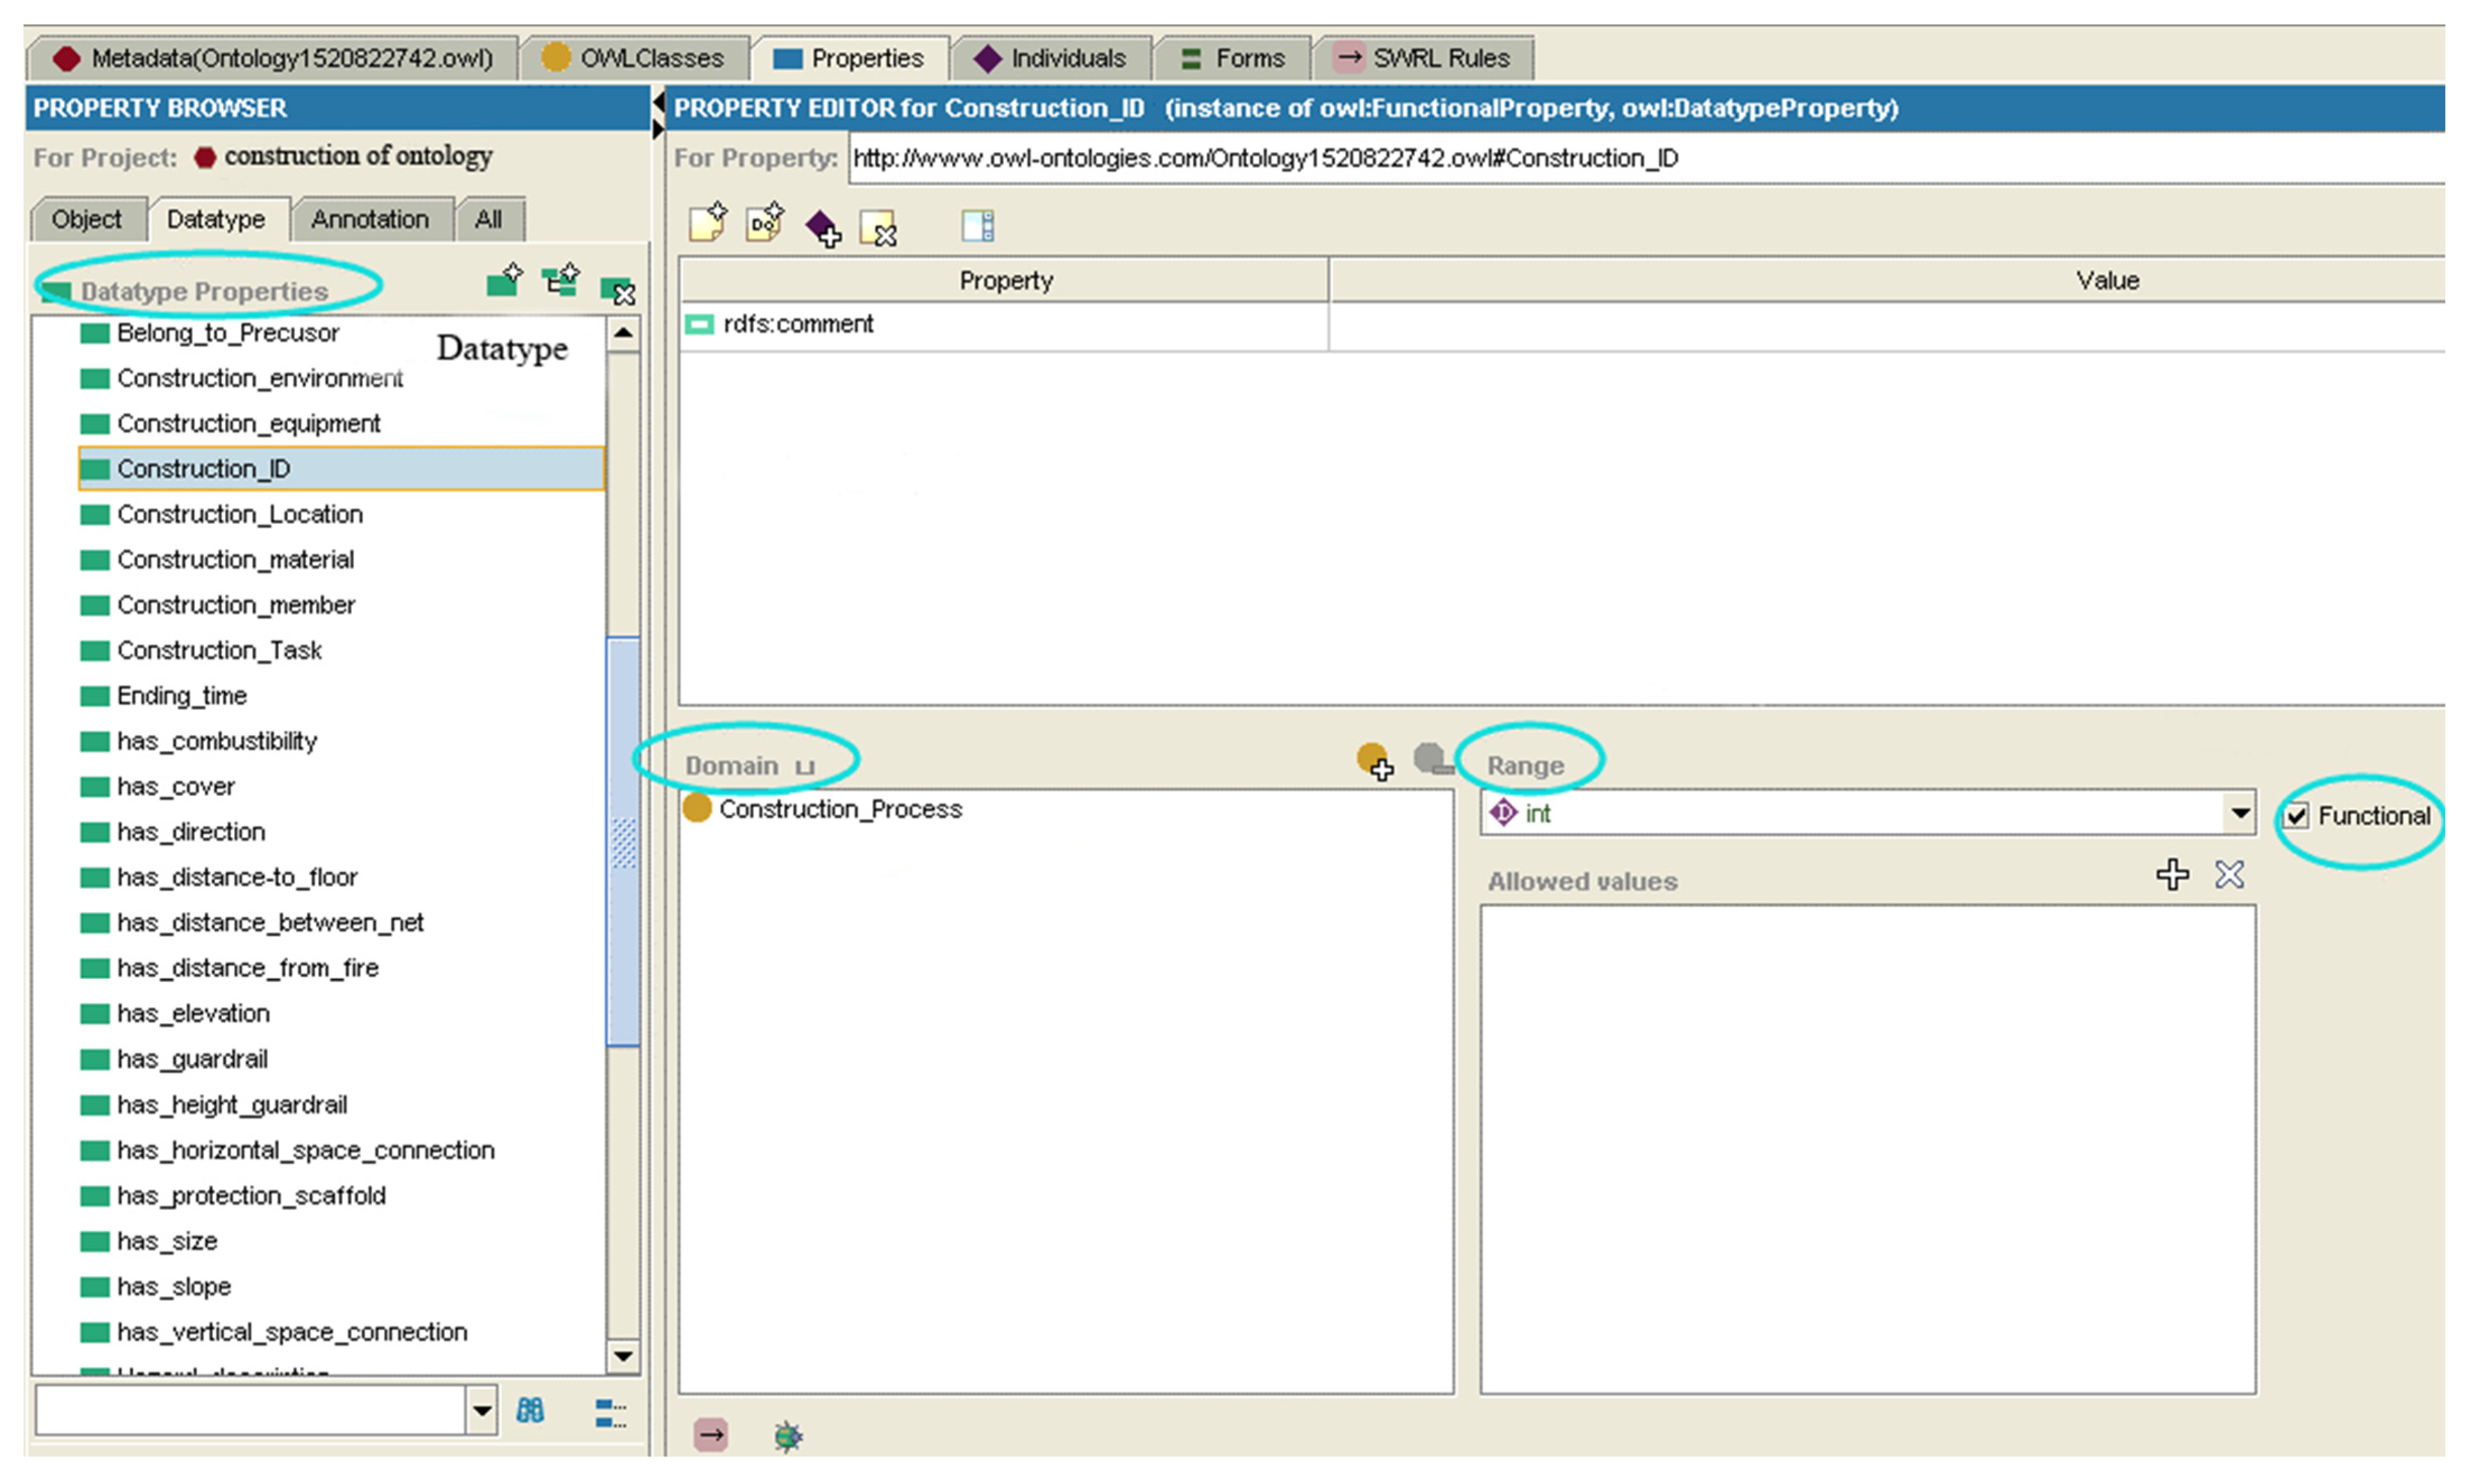Select the Object properties subtab
The width and height of the screenshot is (2470, 1484).
[86, 219]
